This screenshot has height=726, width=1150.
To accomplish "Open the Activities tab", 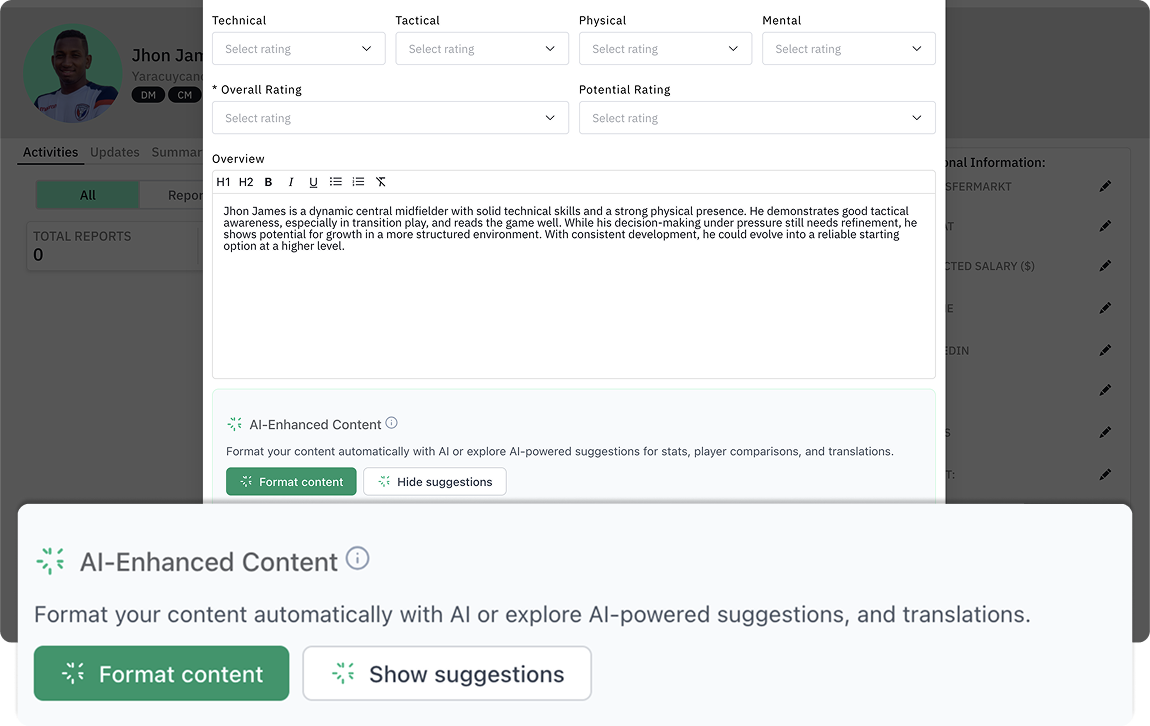I will coord(50,152).
